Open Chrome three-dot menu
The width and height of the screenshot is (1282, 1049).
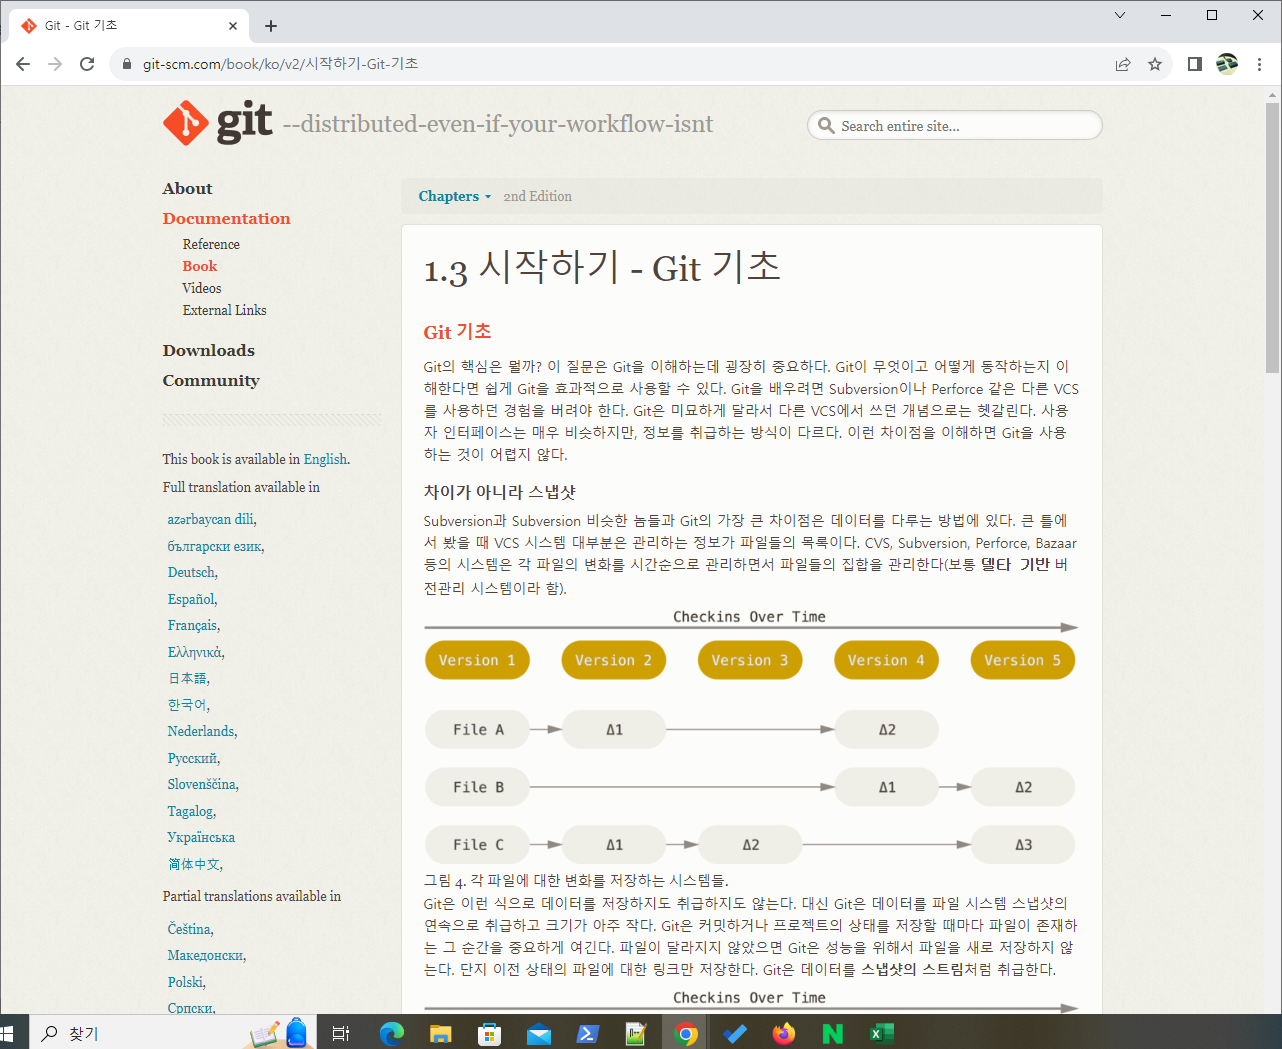pyautogui.click(x=1259, y=64)
